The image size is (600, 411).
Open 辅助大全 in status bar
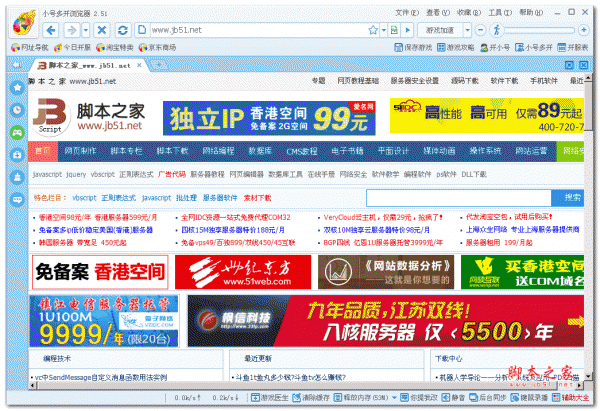pos(571,398)
